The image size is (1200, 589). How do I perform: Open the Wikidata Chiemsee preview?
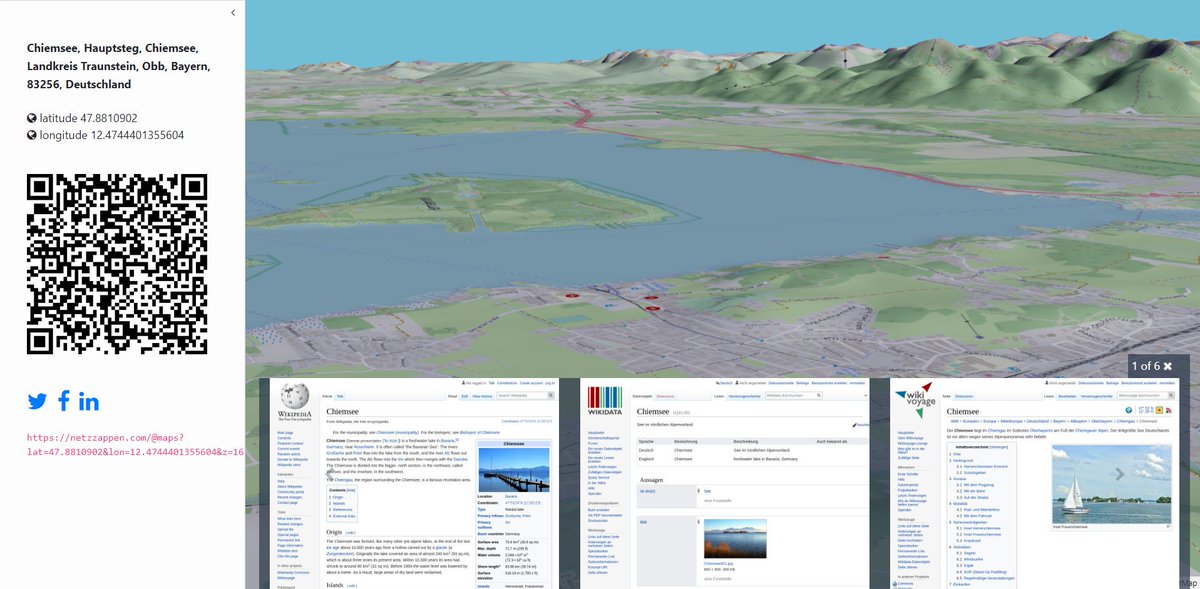pyautogui.click(x=725, y=483)
